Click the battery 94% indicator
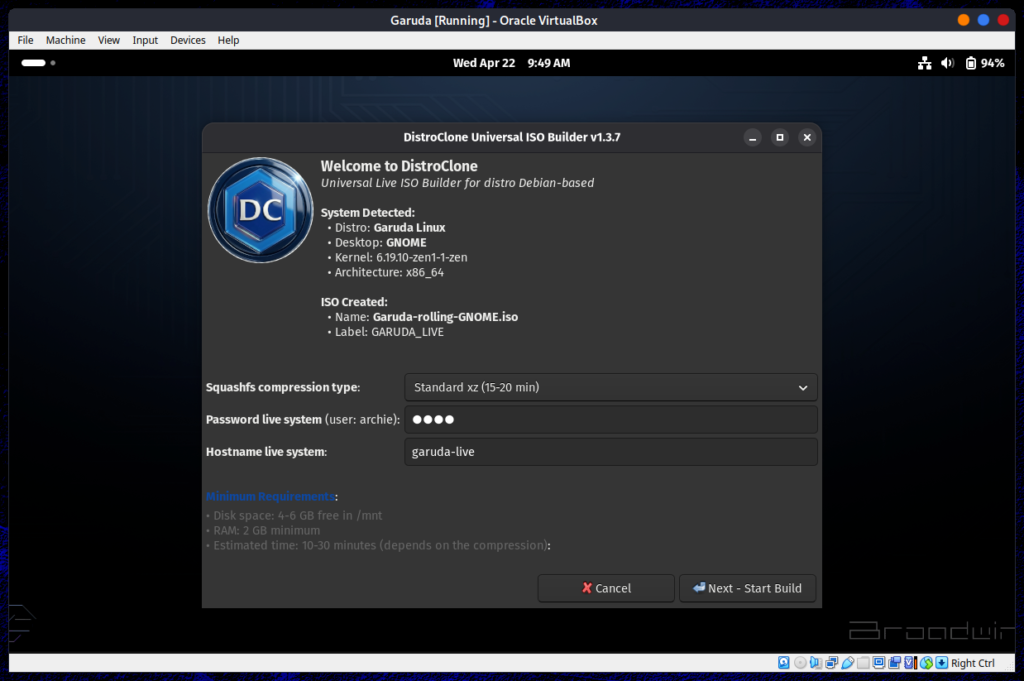This screenshot has width=1024, height=681. click(975, 62)
